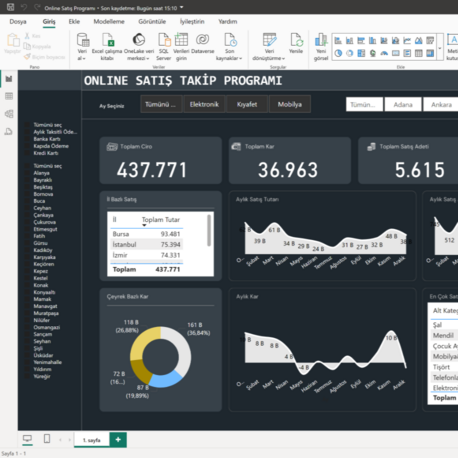Open the Dataverse connector
The image size is (458, 458).
point(203,43)
